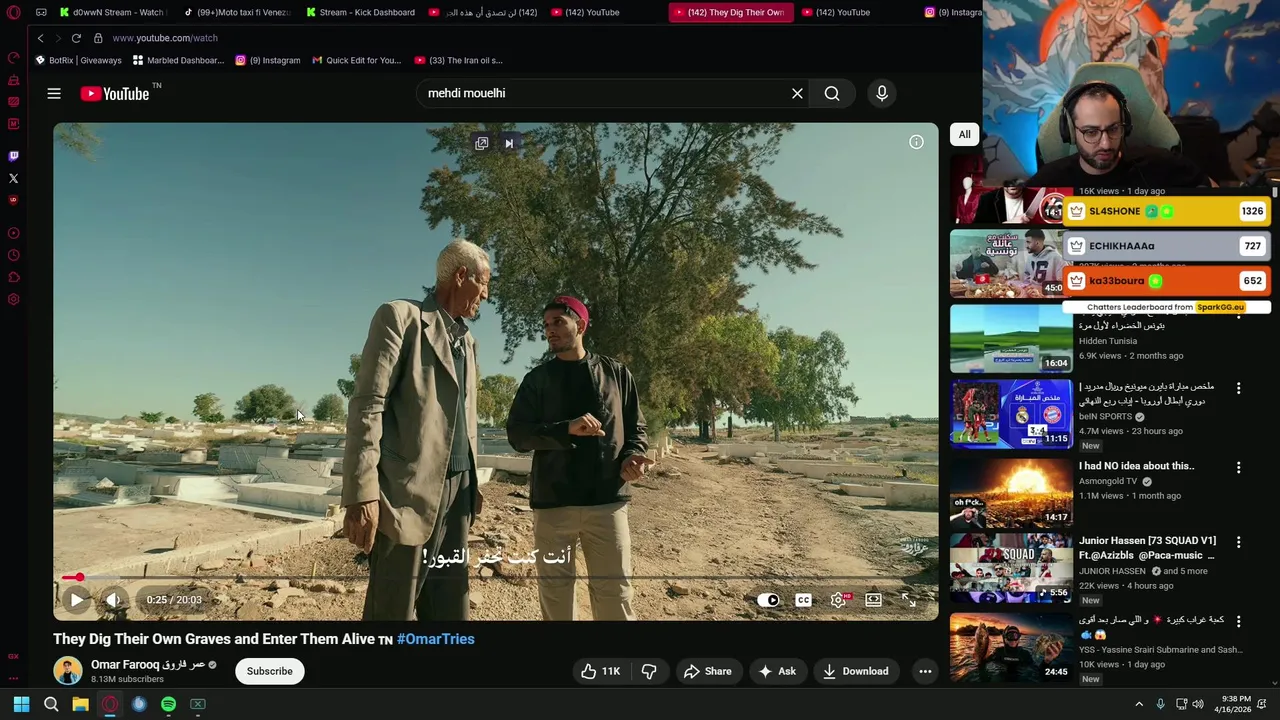Select the All filter chip
1280x720 pixels.
tap(964, 134)
